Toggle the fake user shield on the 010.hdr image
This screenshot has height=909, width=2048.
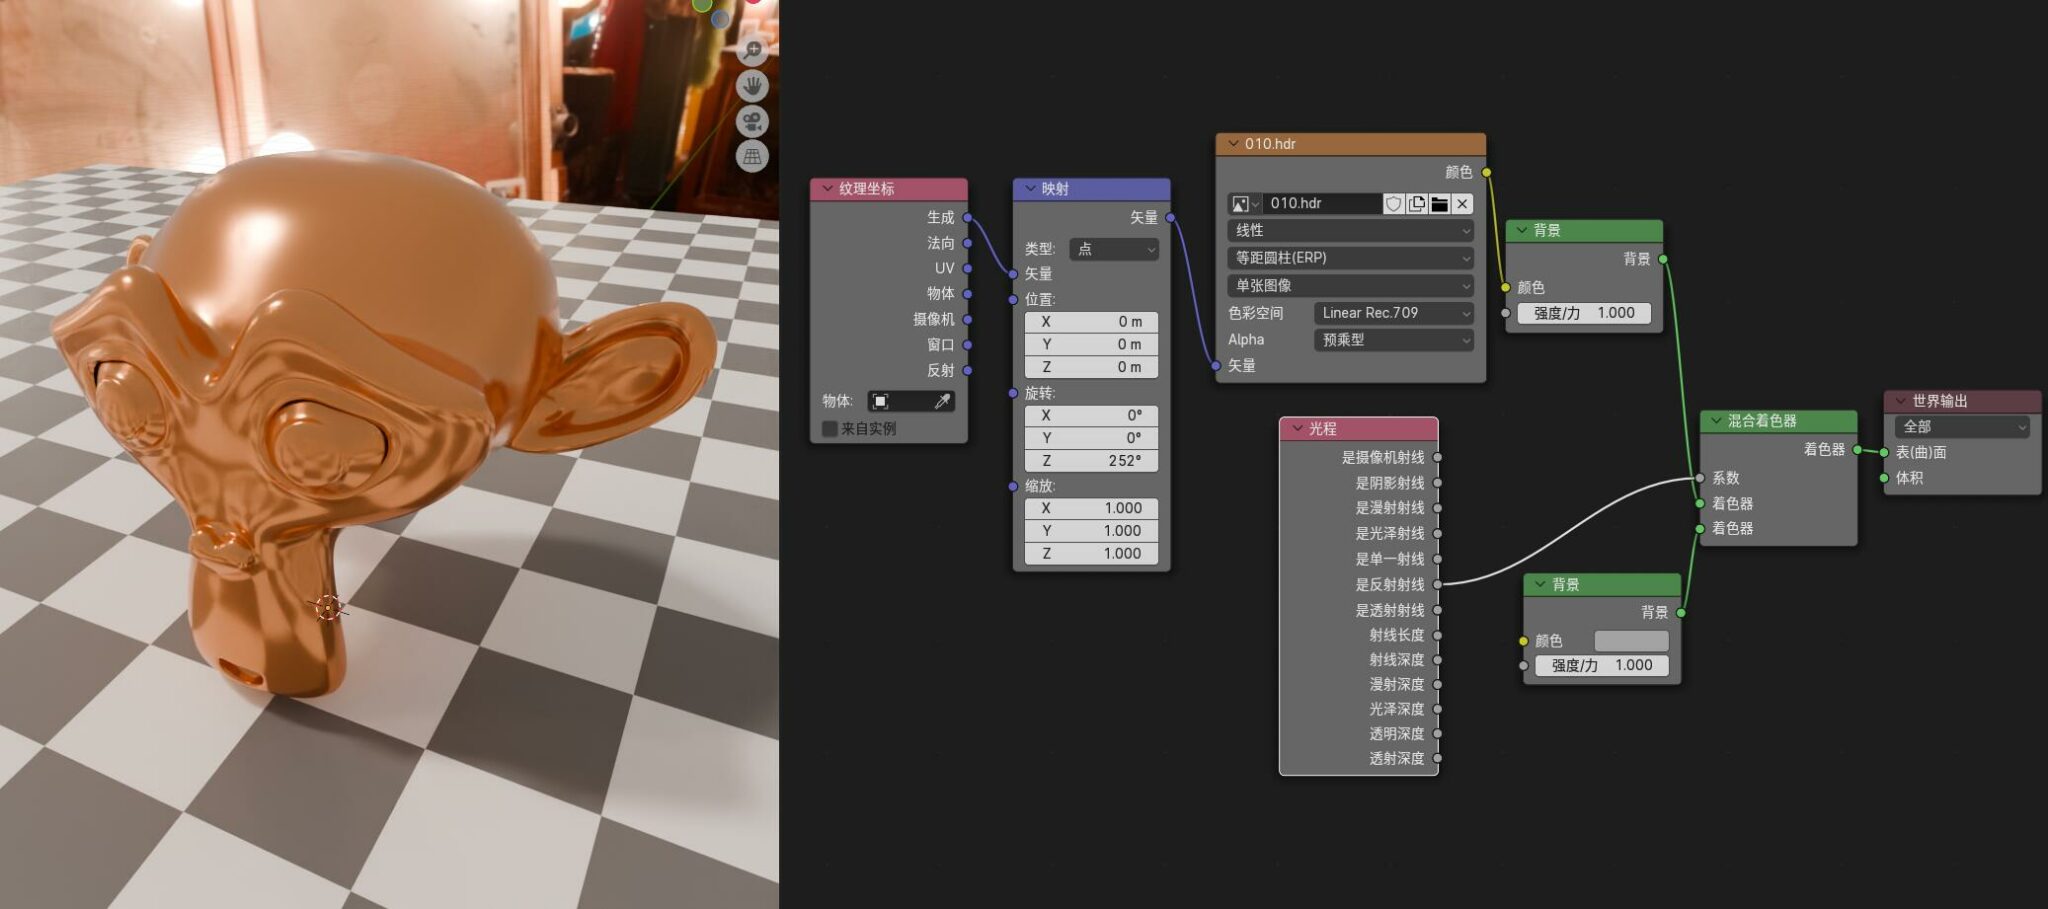[x=1393, y=203]
